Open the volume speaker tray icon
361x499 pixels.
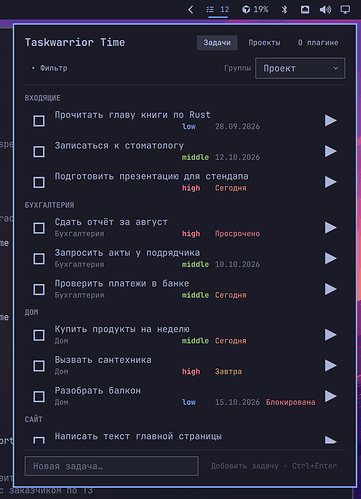tap(325, 10)
